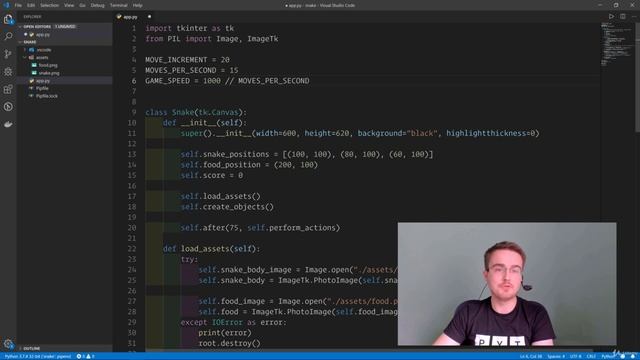Open Pipfile.lock in the explorer

pyautogui.click(x=47, y=96)
